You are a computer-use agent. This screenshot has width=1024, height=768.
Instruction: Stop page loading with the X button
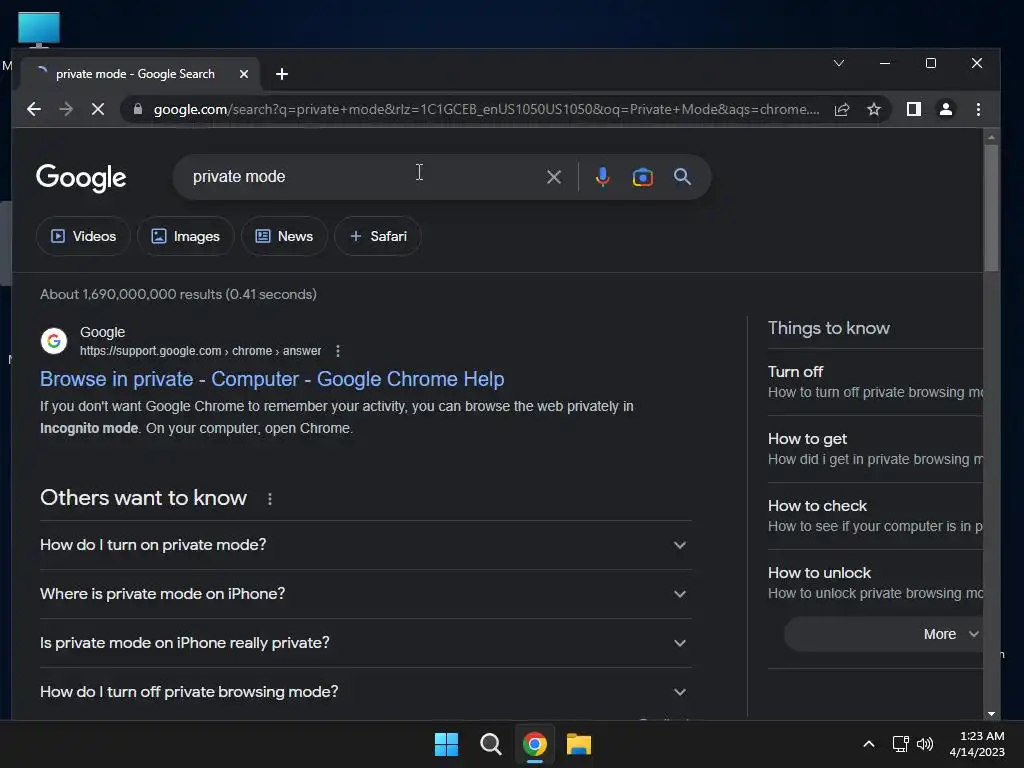[x=98, y=109]
